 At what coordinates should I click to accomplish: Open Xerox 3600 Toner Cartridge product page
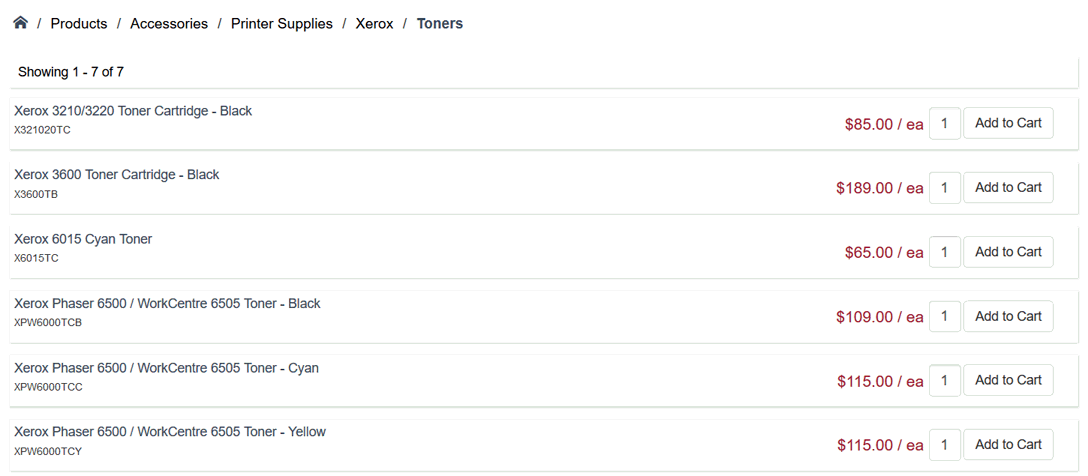tap(117, 175)
